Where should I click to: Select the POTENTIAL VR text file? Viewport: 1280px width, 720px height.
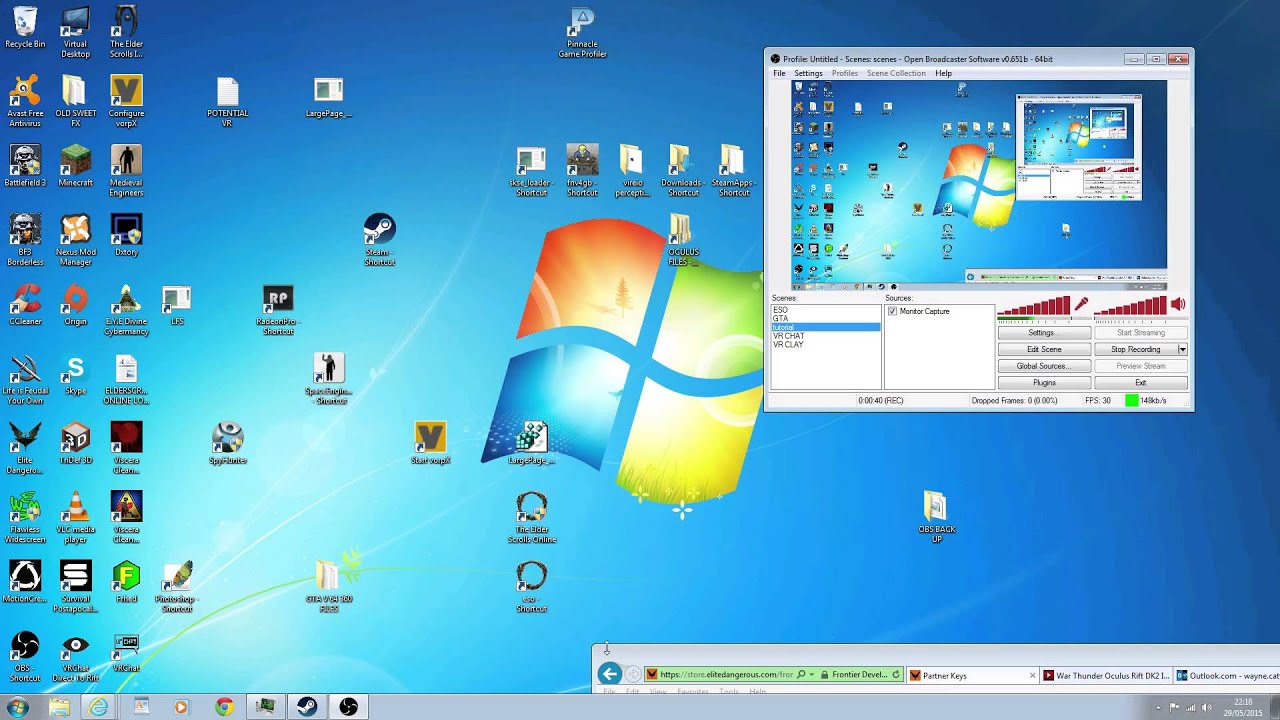point(227,102)
